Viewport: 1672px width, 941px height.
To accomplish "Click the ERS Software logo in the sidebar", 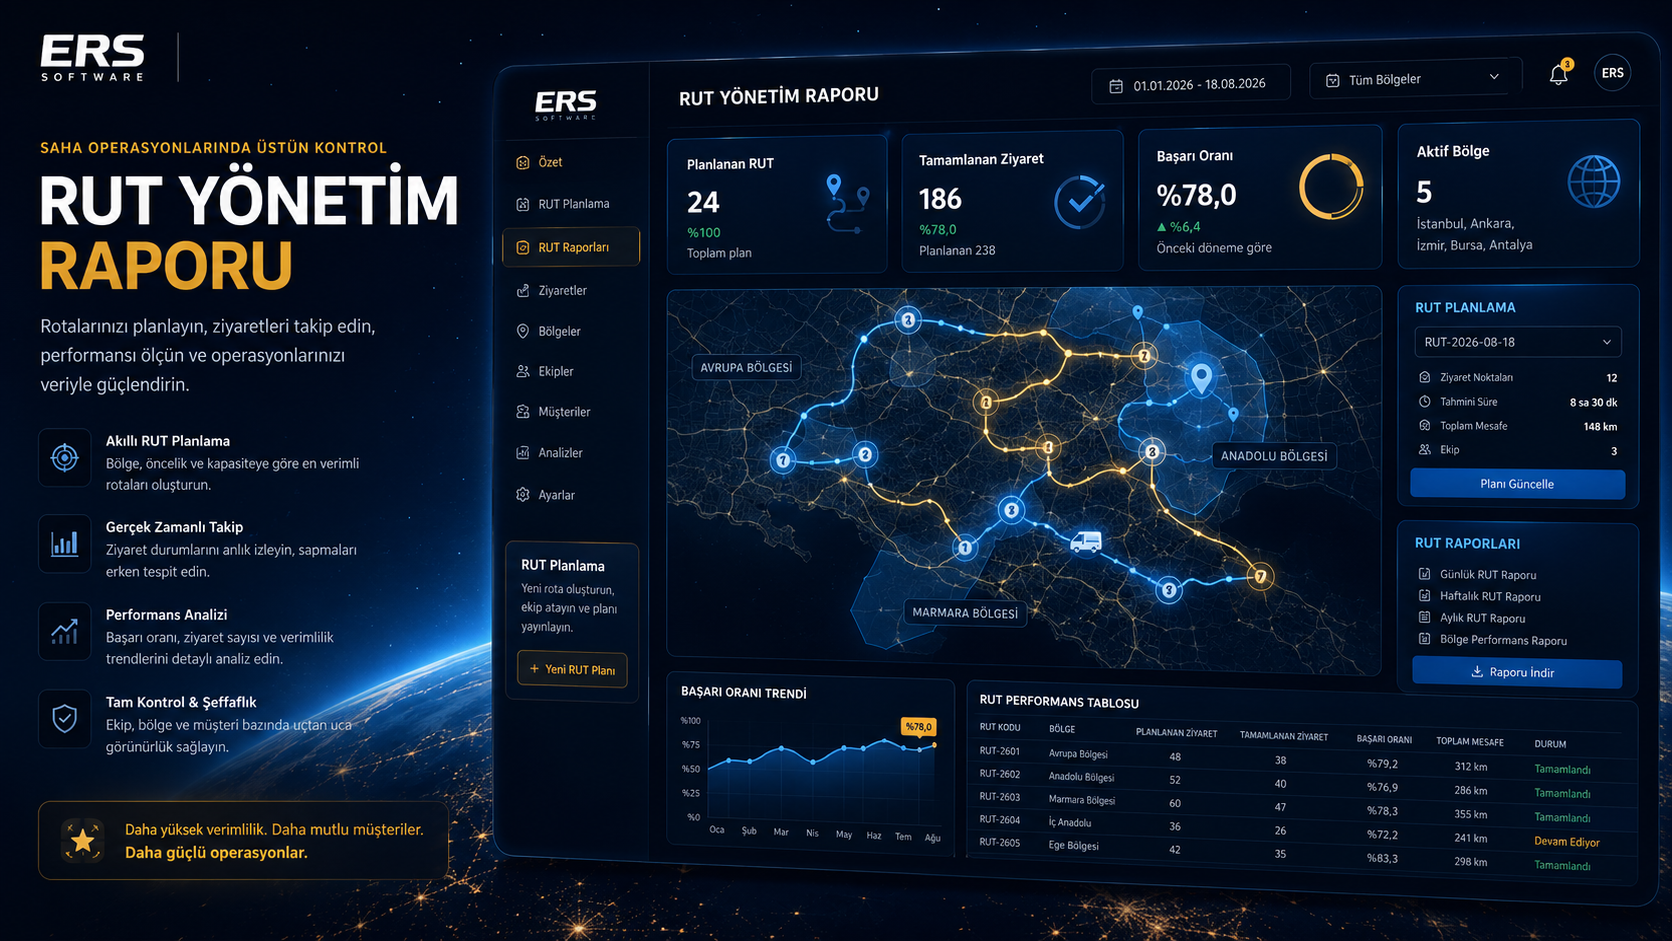I will coord(566,105).
